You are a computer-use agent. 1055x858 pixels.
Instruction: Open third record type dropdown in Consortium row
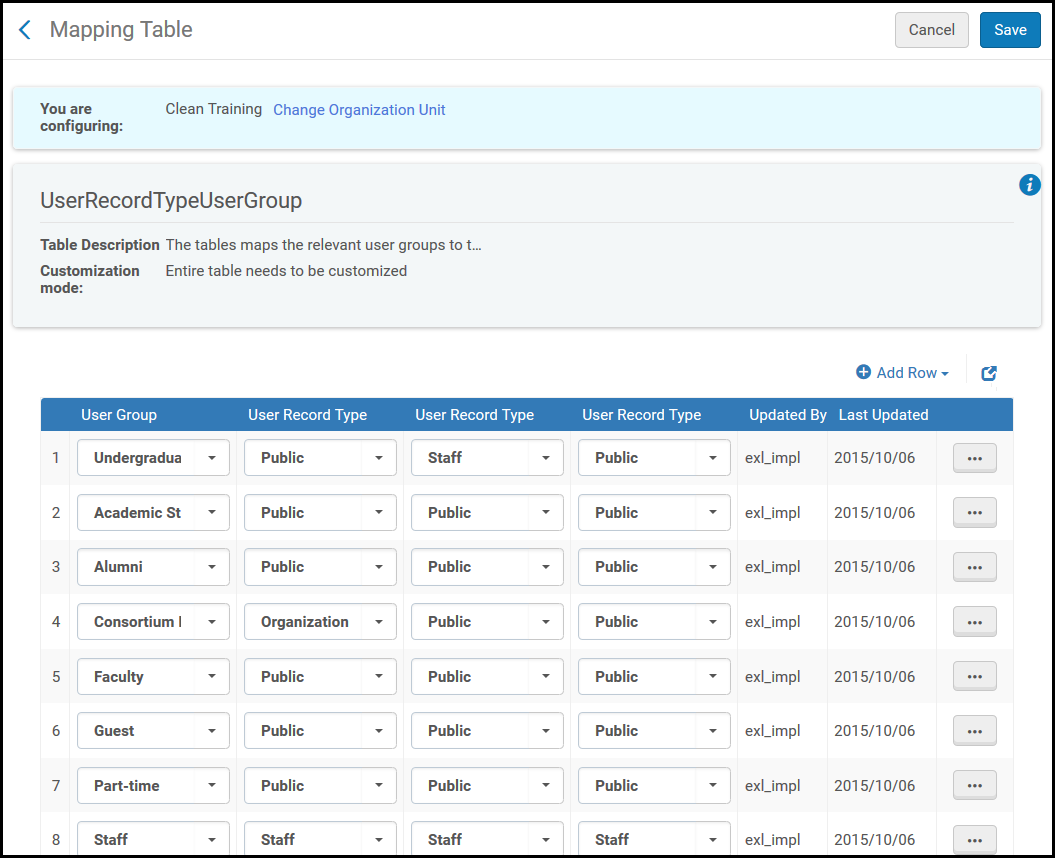654,621
